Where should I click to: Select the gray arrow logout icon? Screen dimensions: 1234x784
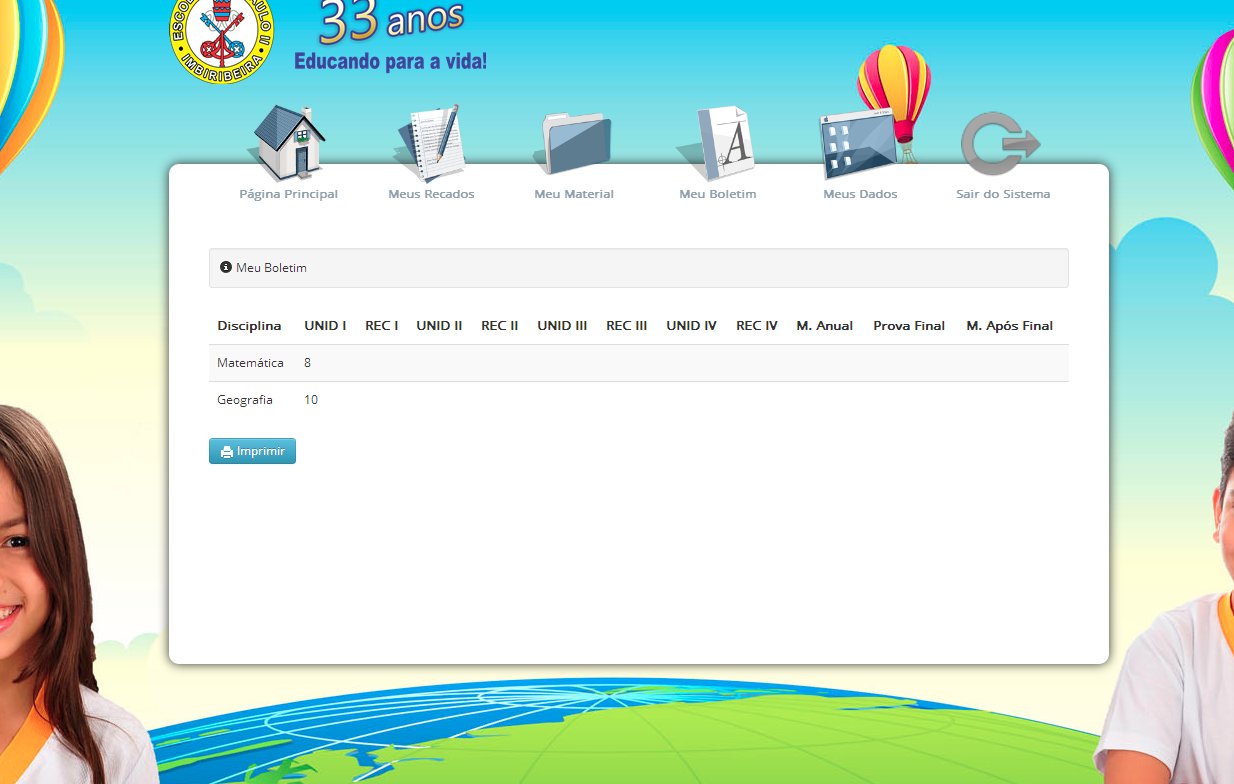tap(1001, 143)
